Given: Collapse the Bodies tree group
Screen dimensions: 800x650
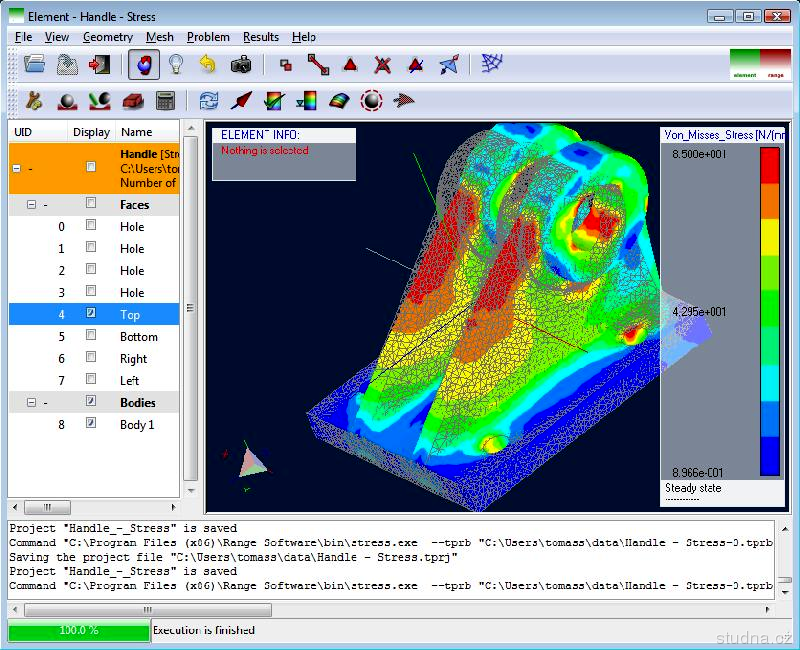Looking at the screenshot, I should [x=31, y=402].
